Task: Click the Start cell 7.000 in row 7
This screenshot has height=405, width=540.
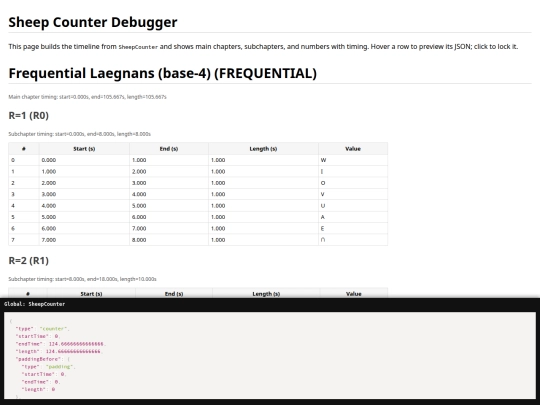Action: click(84, 240)
